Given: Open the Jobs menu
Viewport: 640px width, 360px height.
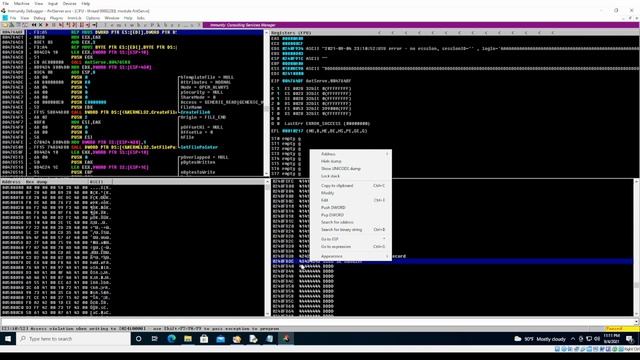Looking at the screenshot, I should coord(141,18).
